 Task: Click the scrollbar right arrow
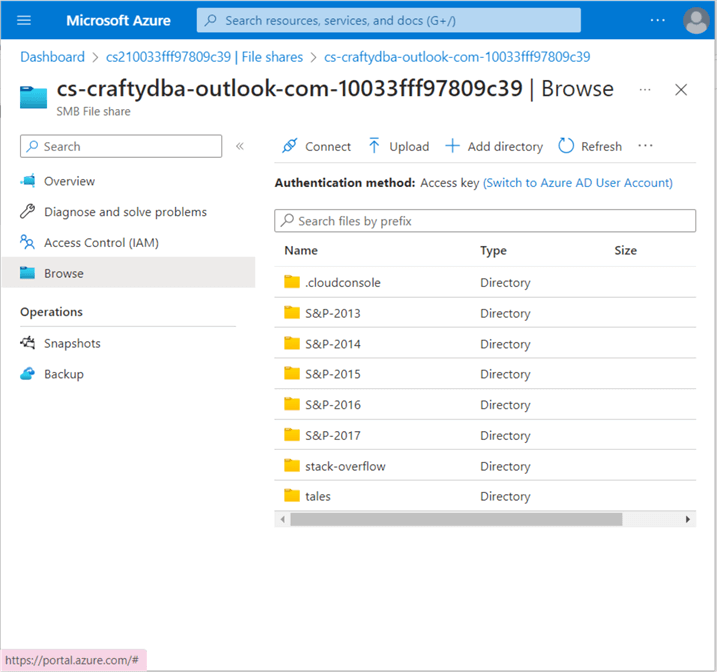pyautogui.click(x=687, y=519)
